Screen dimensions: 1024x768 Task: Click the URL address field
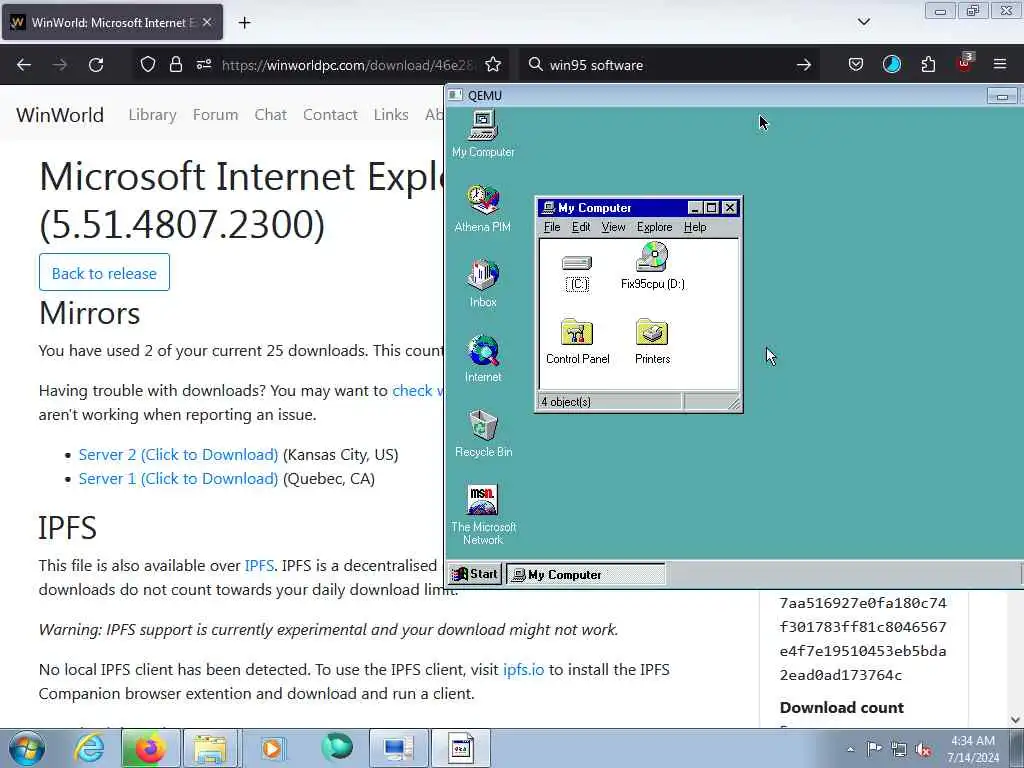pyautogui.click(x=348, y=65)
